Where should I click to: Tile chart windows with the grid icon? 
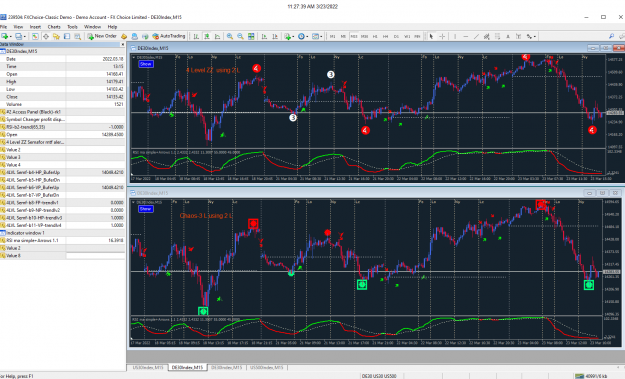[251, 36]
